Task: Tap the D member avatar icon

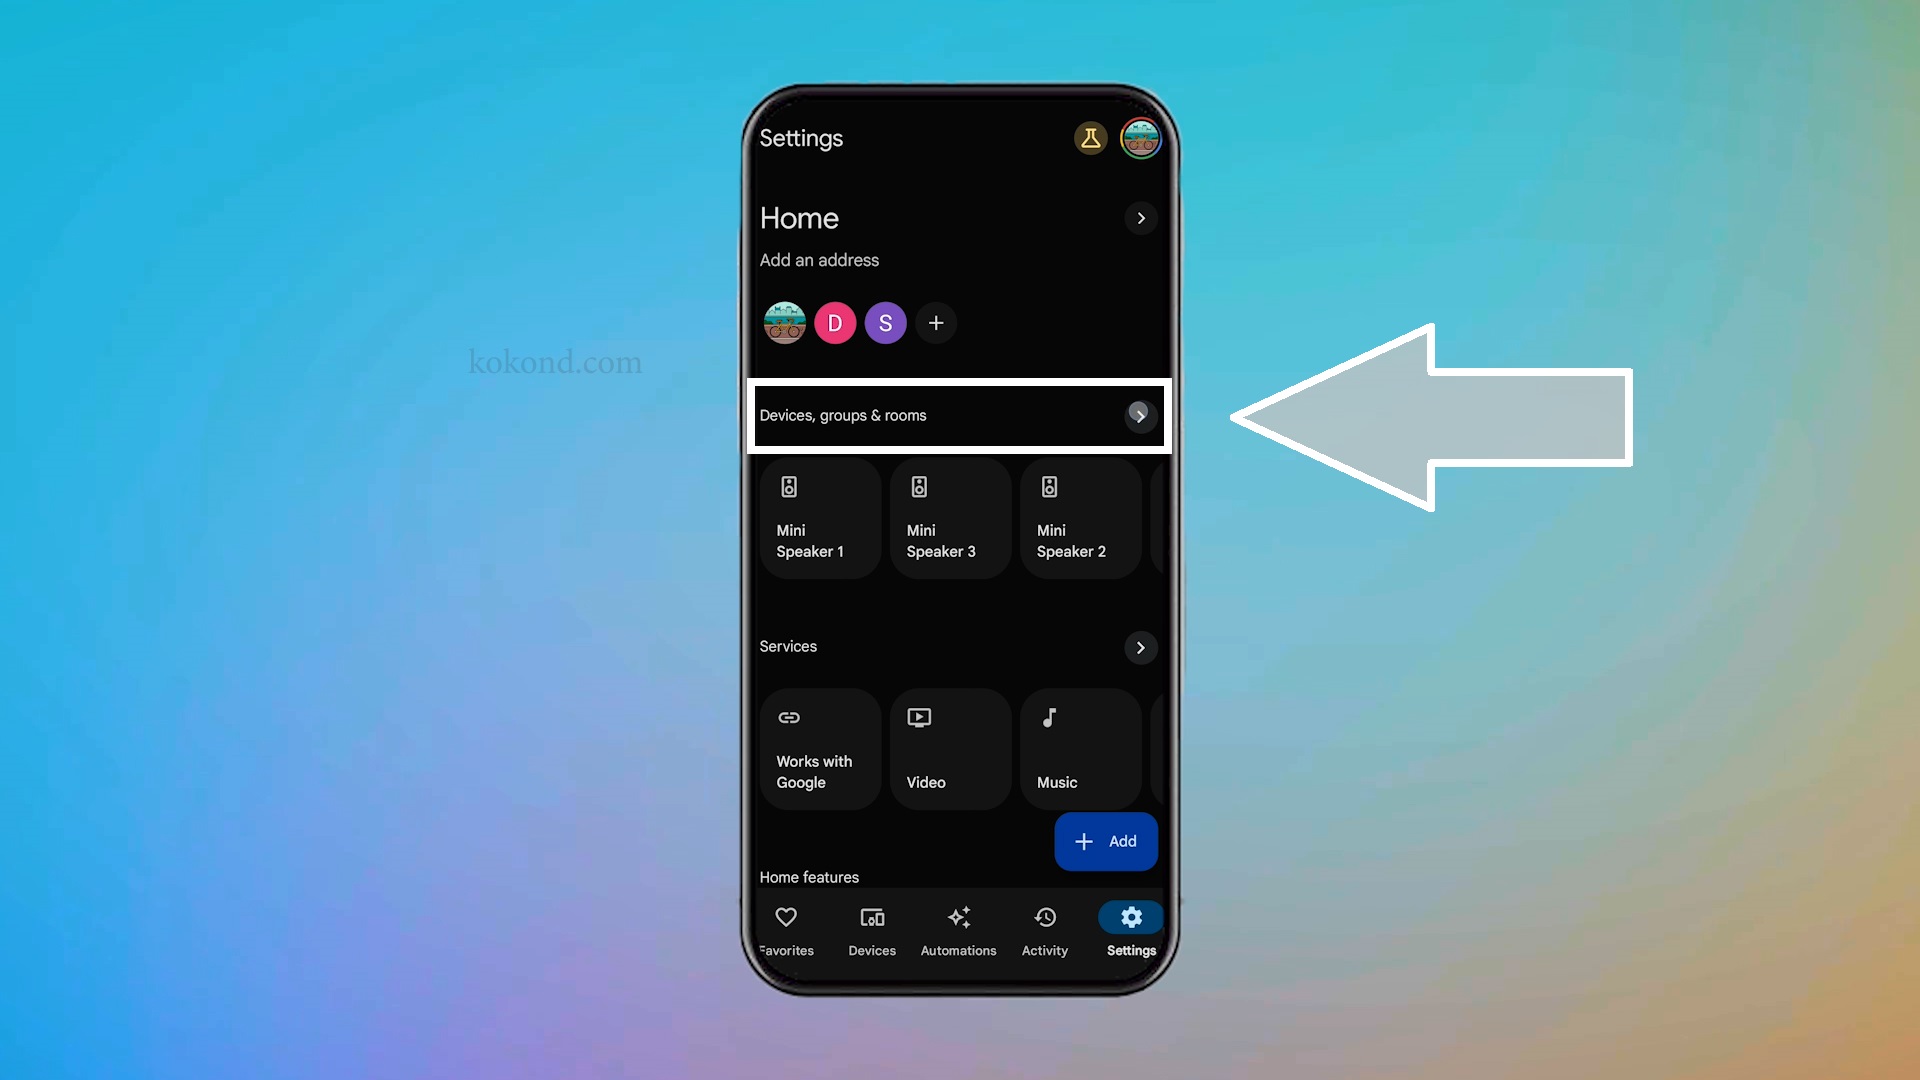Action: pos(835,323)
